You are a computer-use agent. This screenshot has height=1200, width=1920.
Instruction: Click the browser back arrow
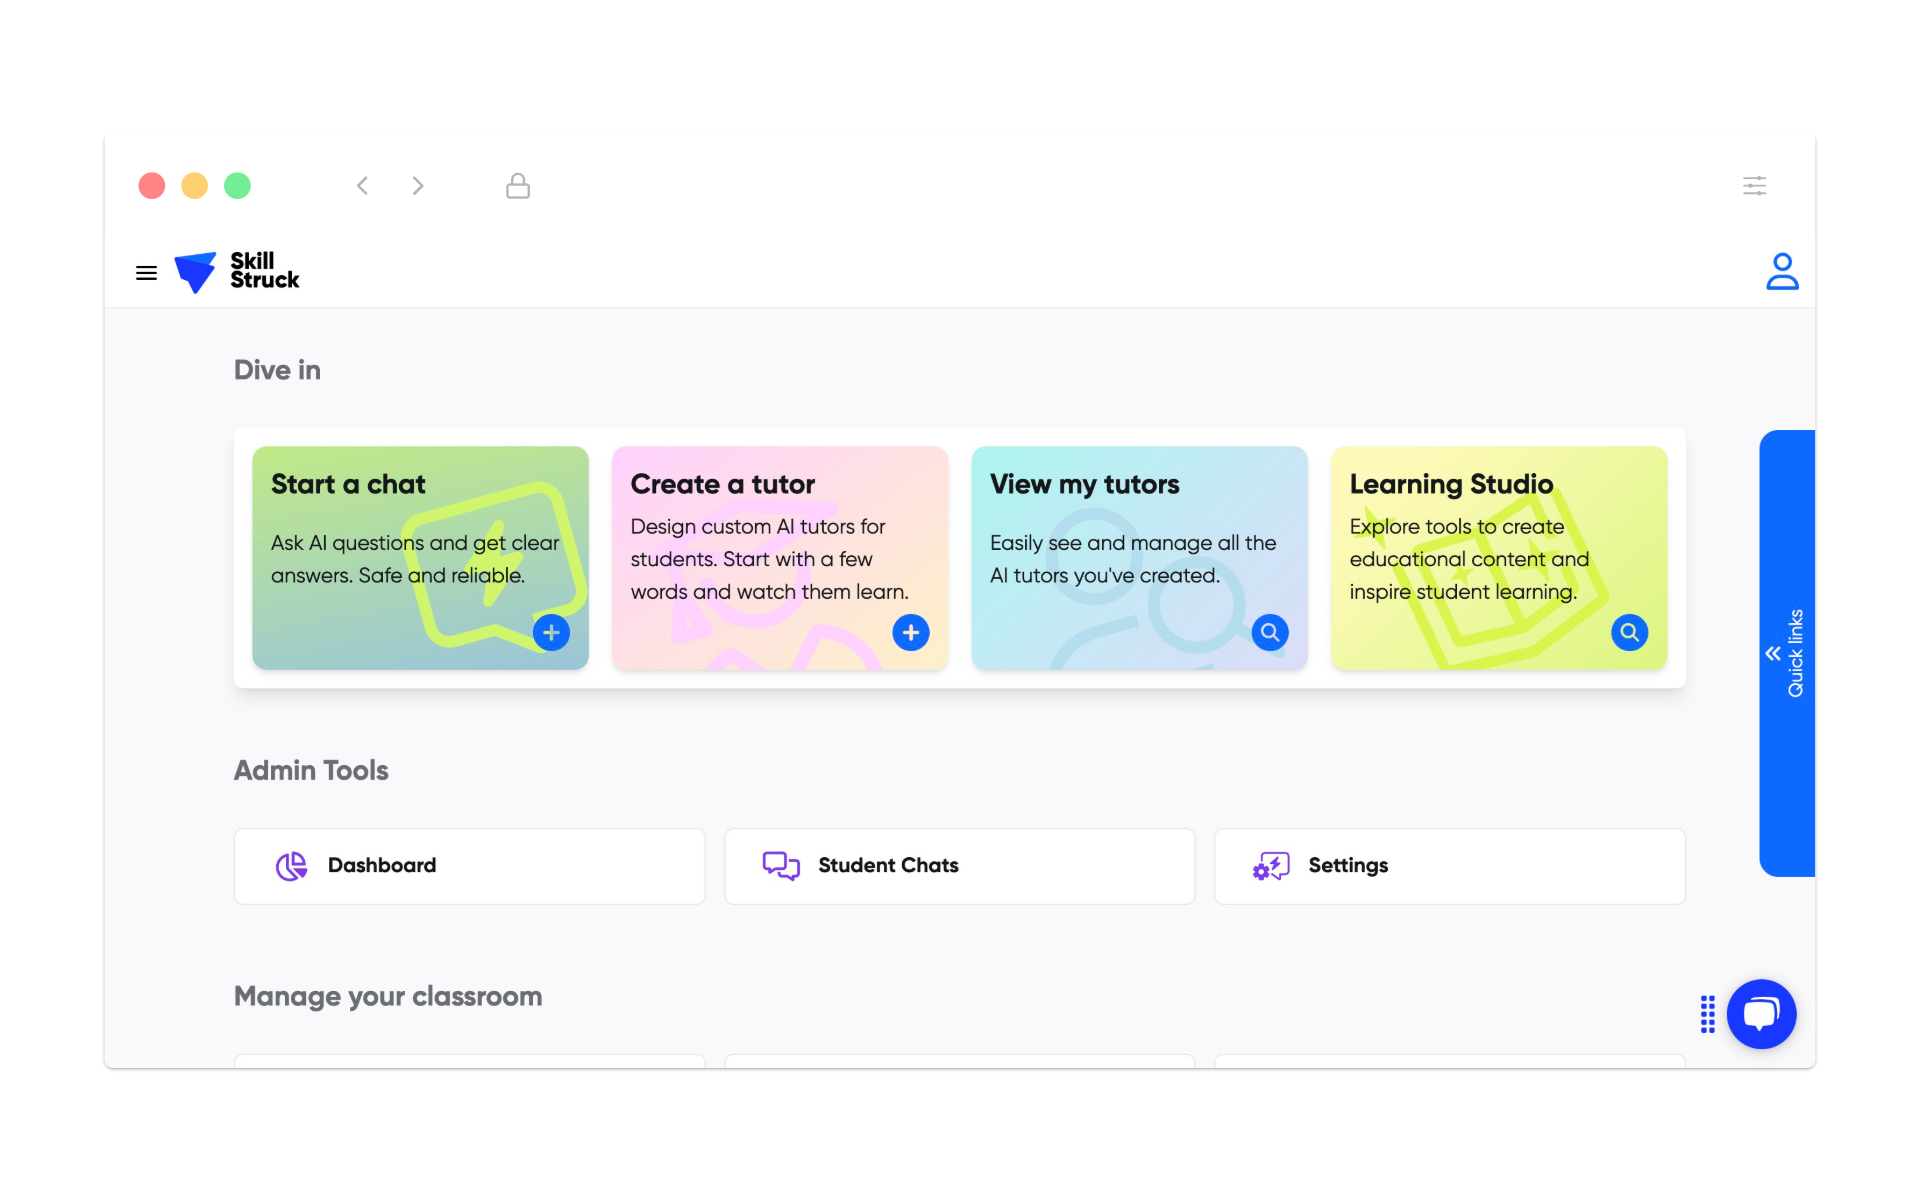click(363, 186)
